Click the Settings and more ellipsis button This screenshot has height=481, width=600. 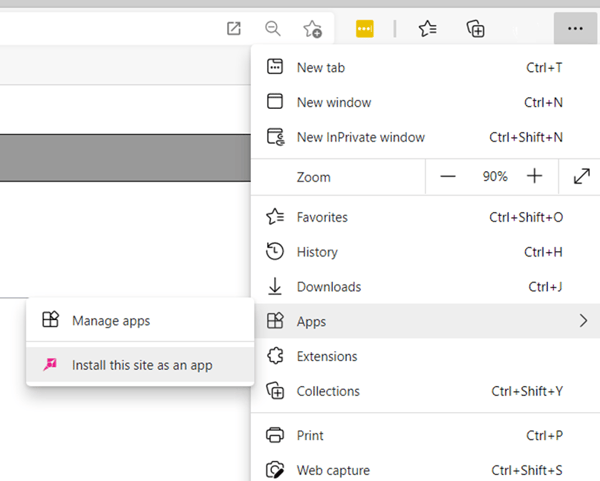click(574, 29)
